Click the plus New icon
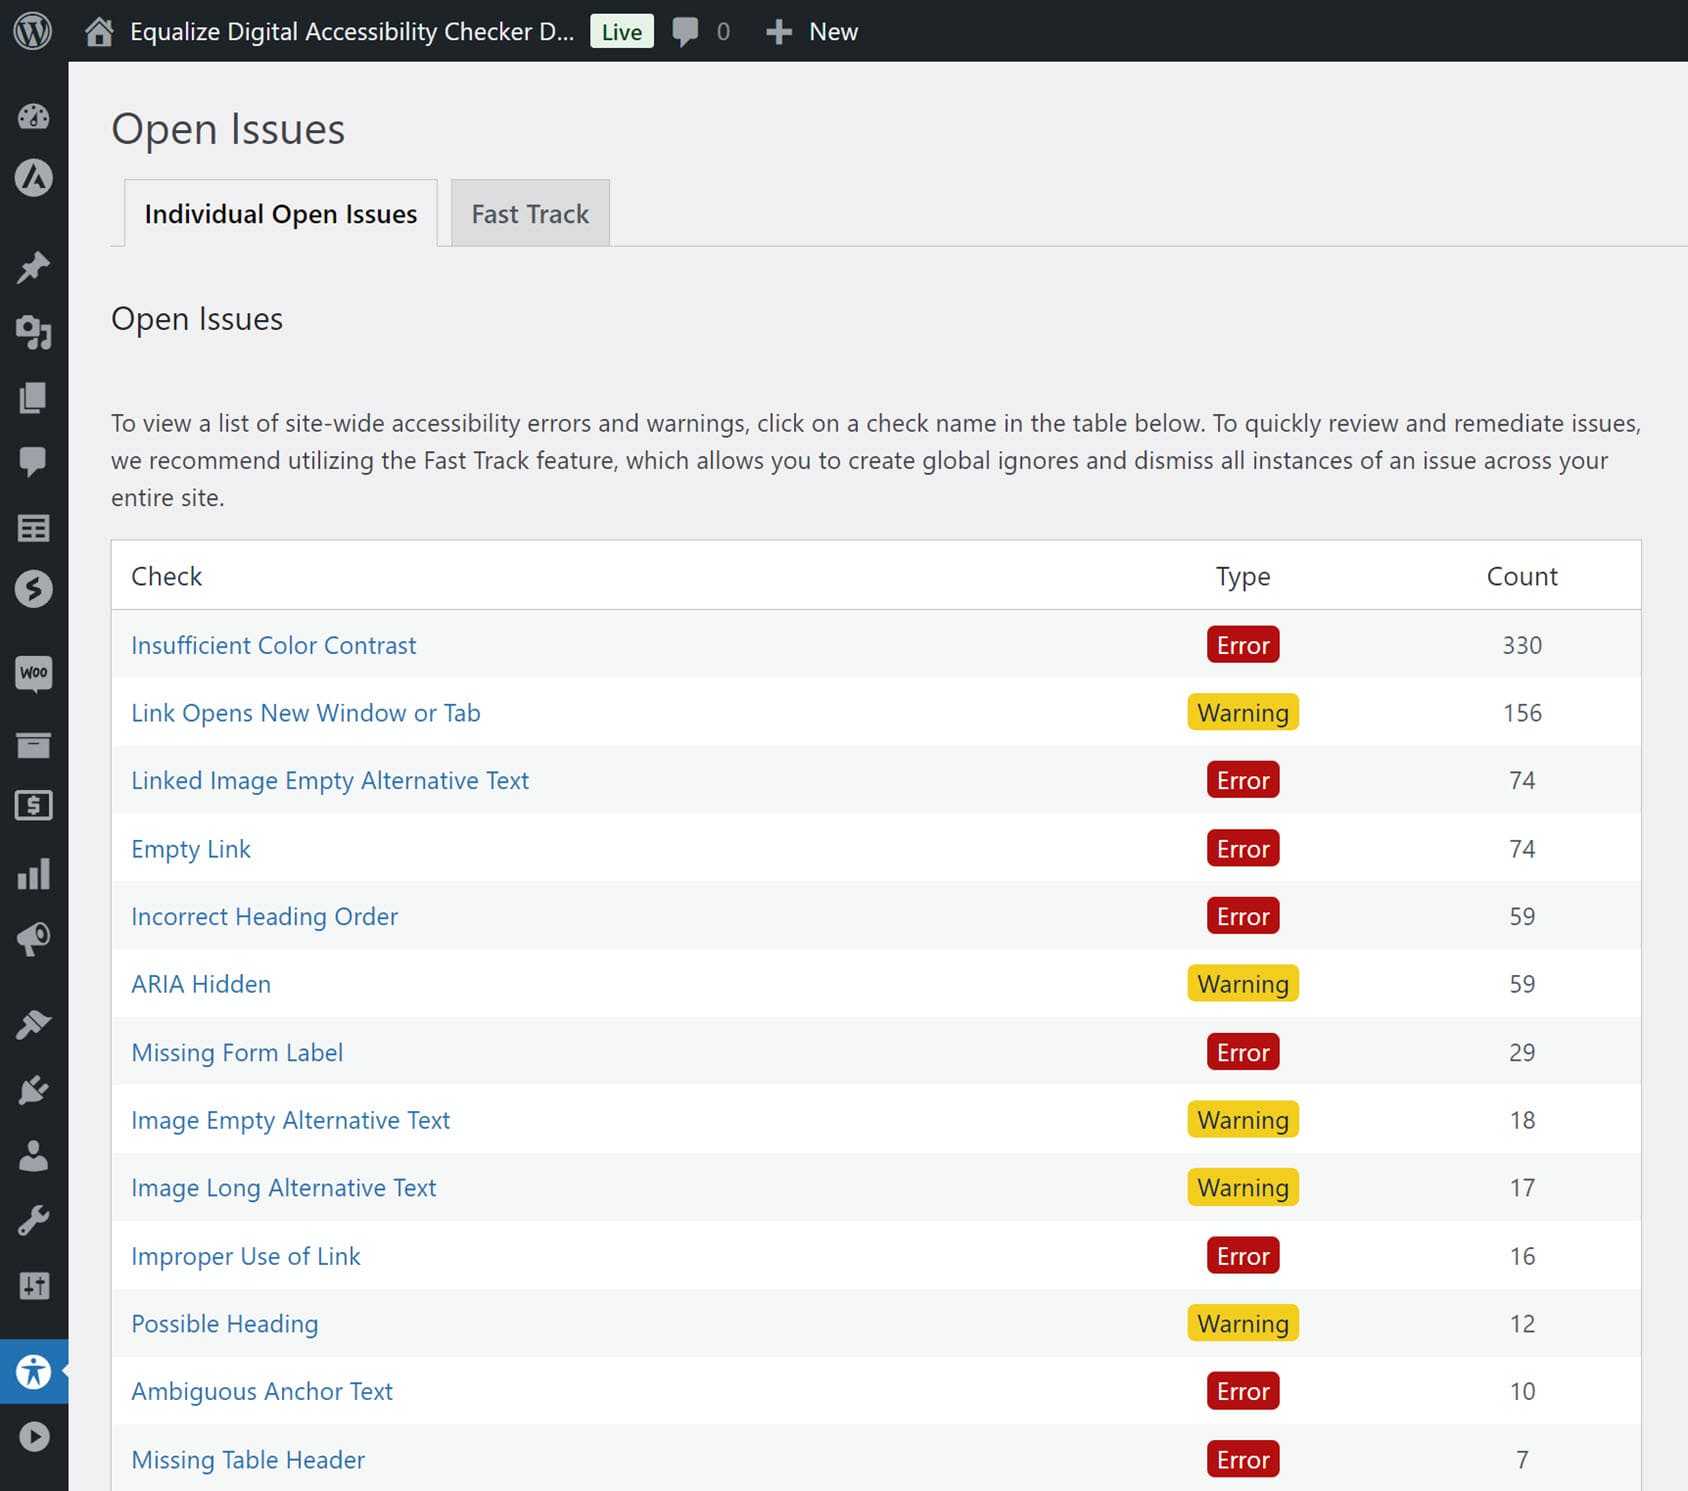The height and width of the screenshot is (1491, 1688). [778, 32]
